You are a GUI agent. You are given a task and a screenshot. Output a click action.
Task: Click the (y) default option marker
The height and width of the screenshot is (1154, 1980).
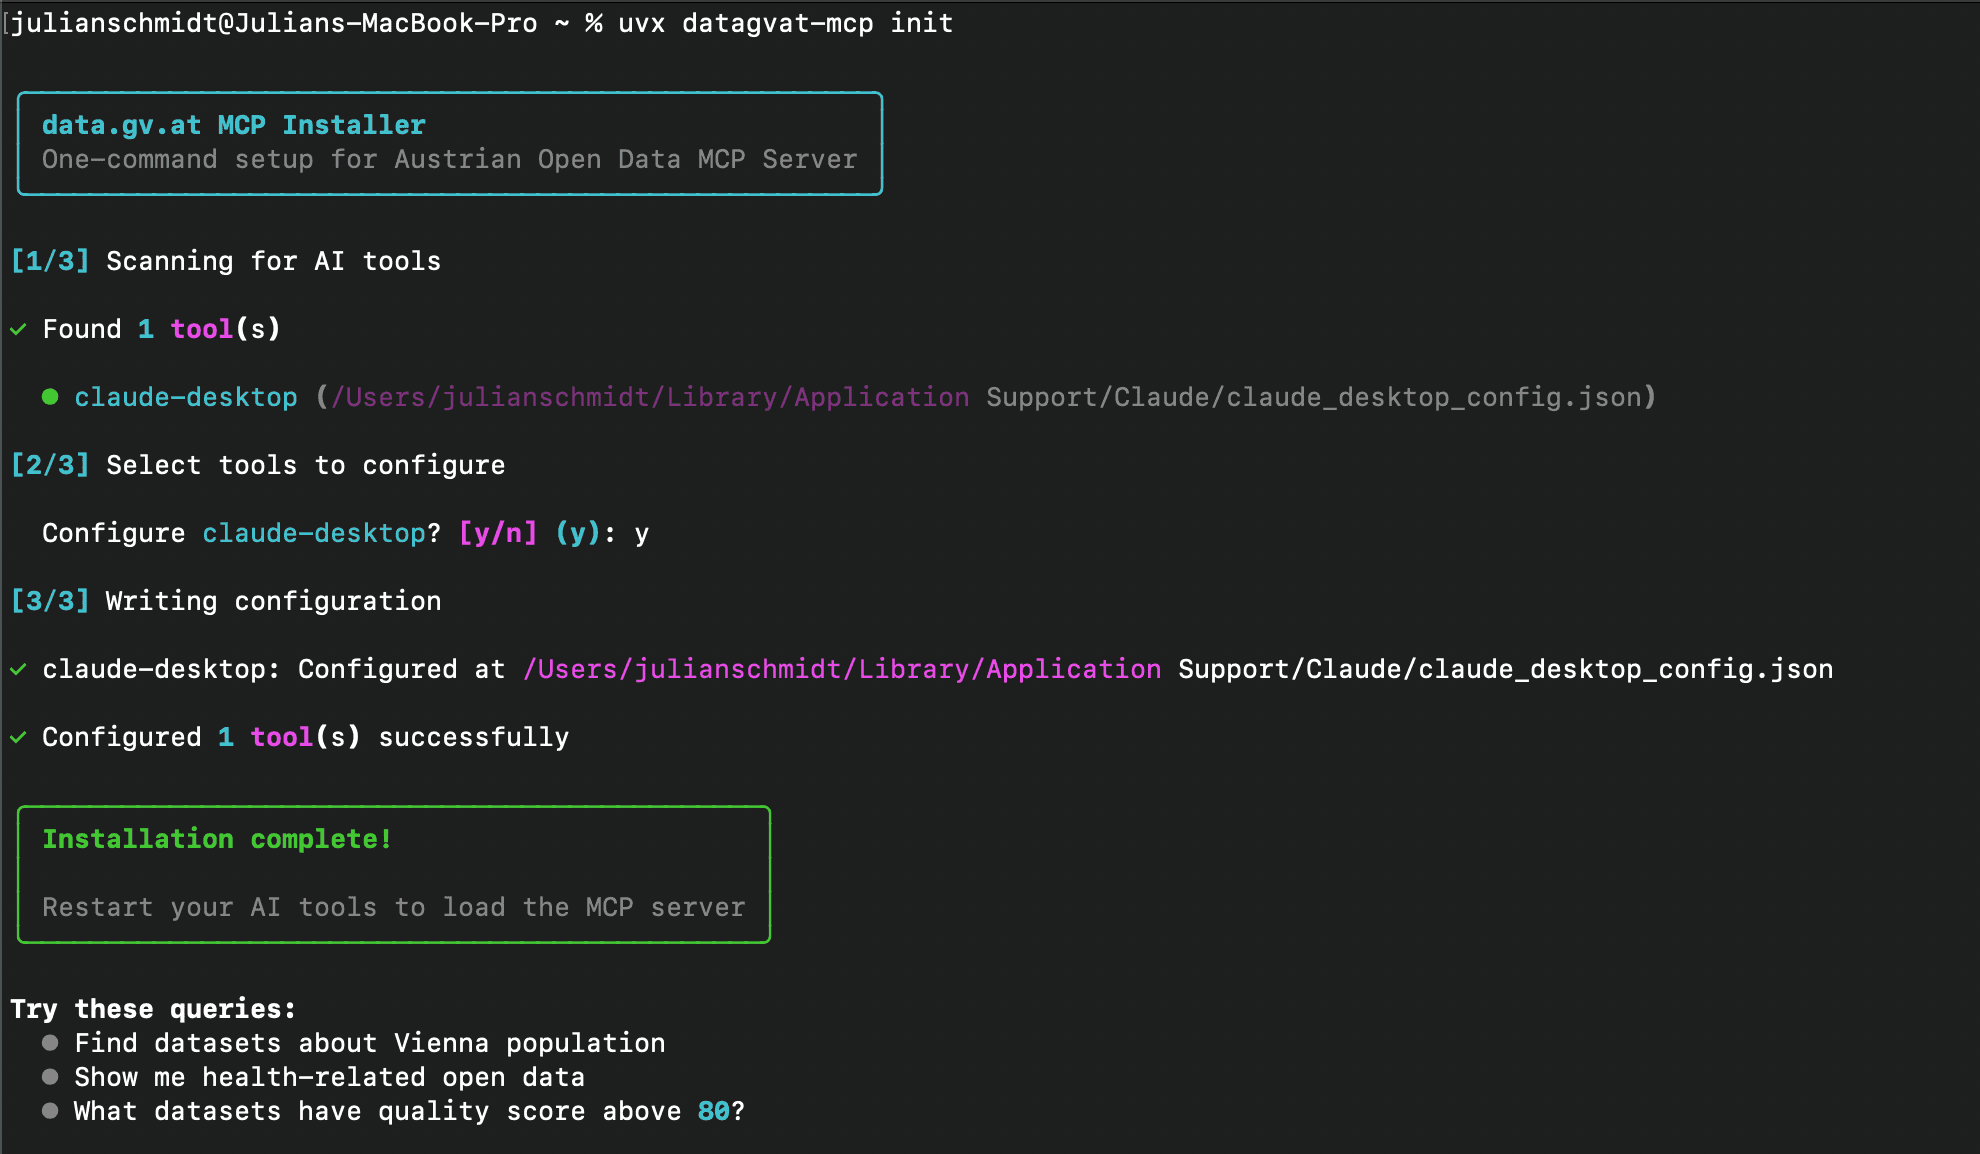click(577, 533)
